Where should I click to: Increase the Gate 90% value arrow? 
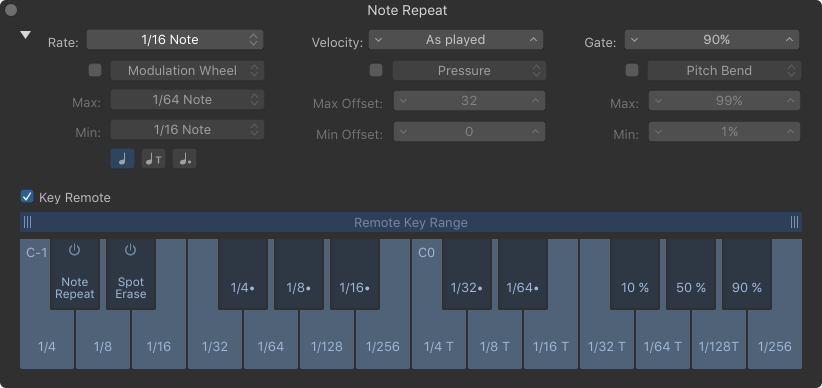click(789, 40)
